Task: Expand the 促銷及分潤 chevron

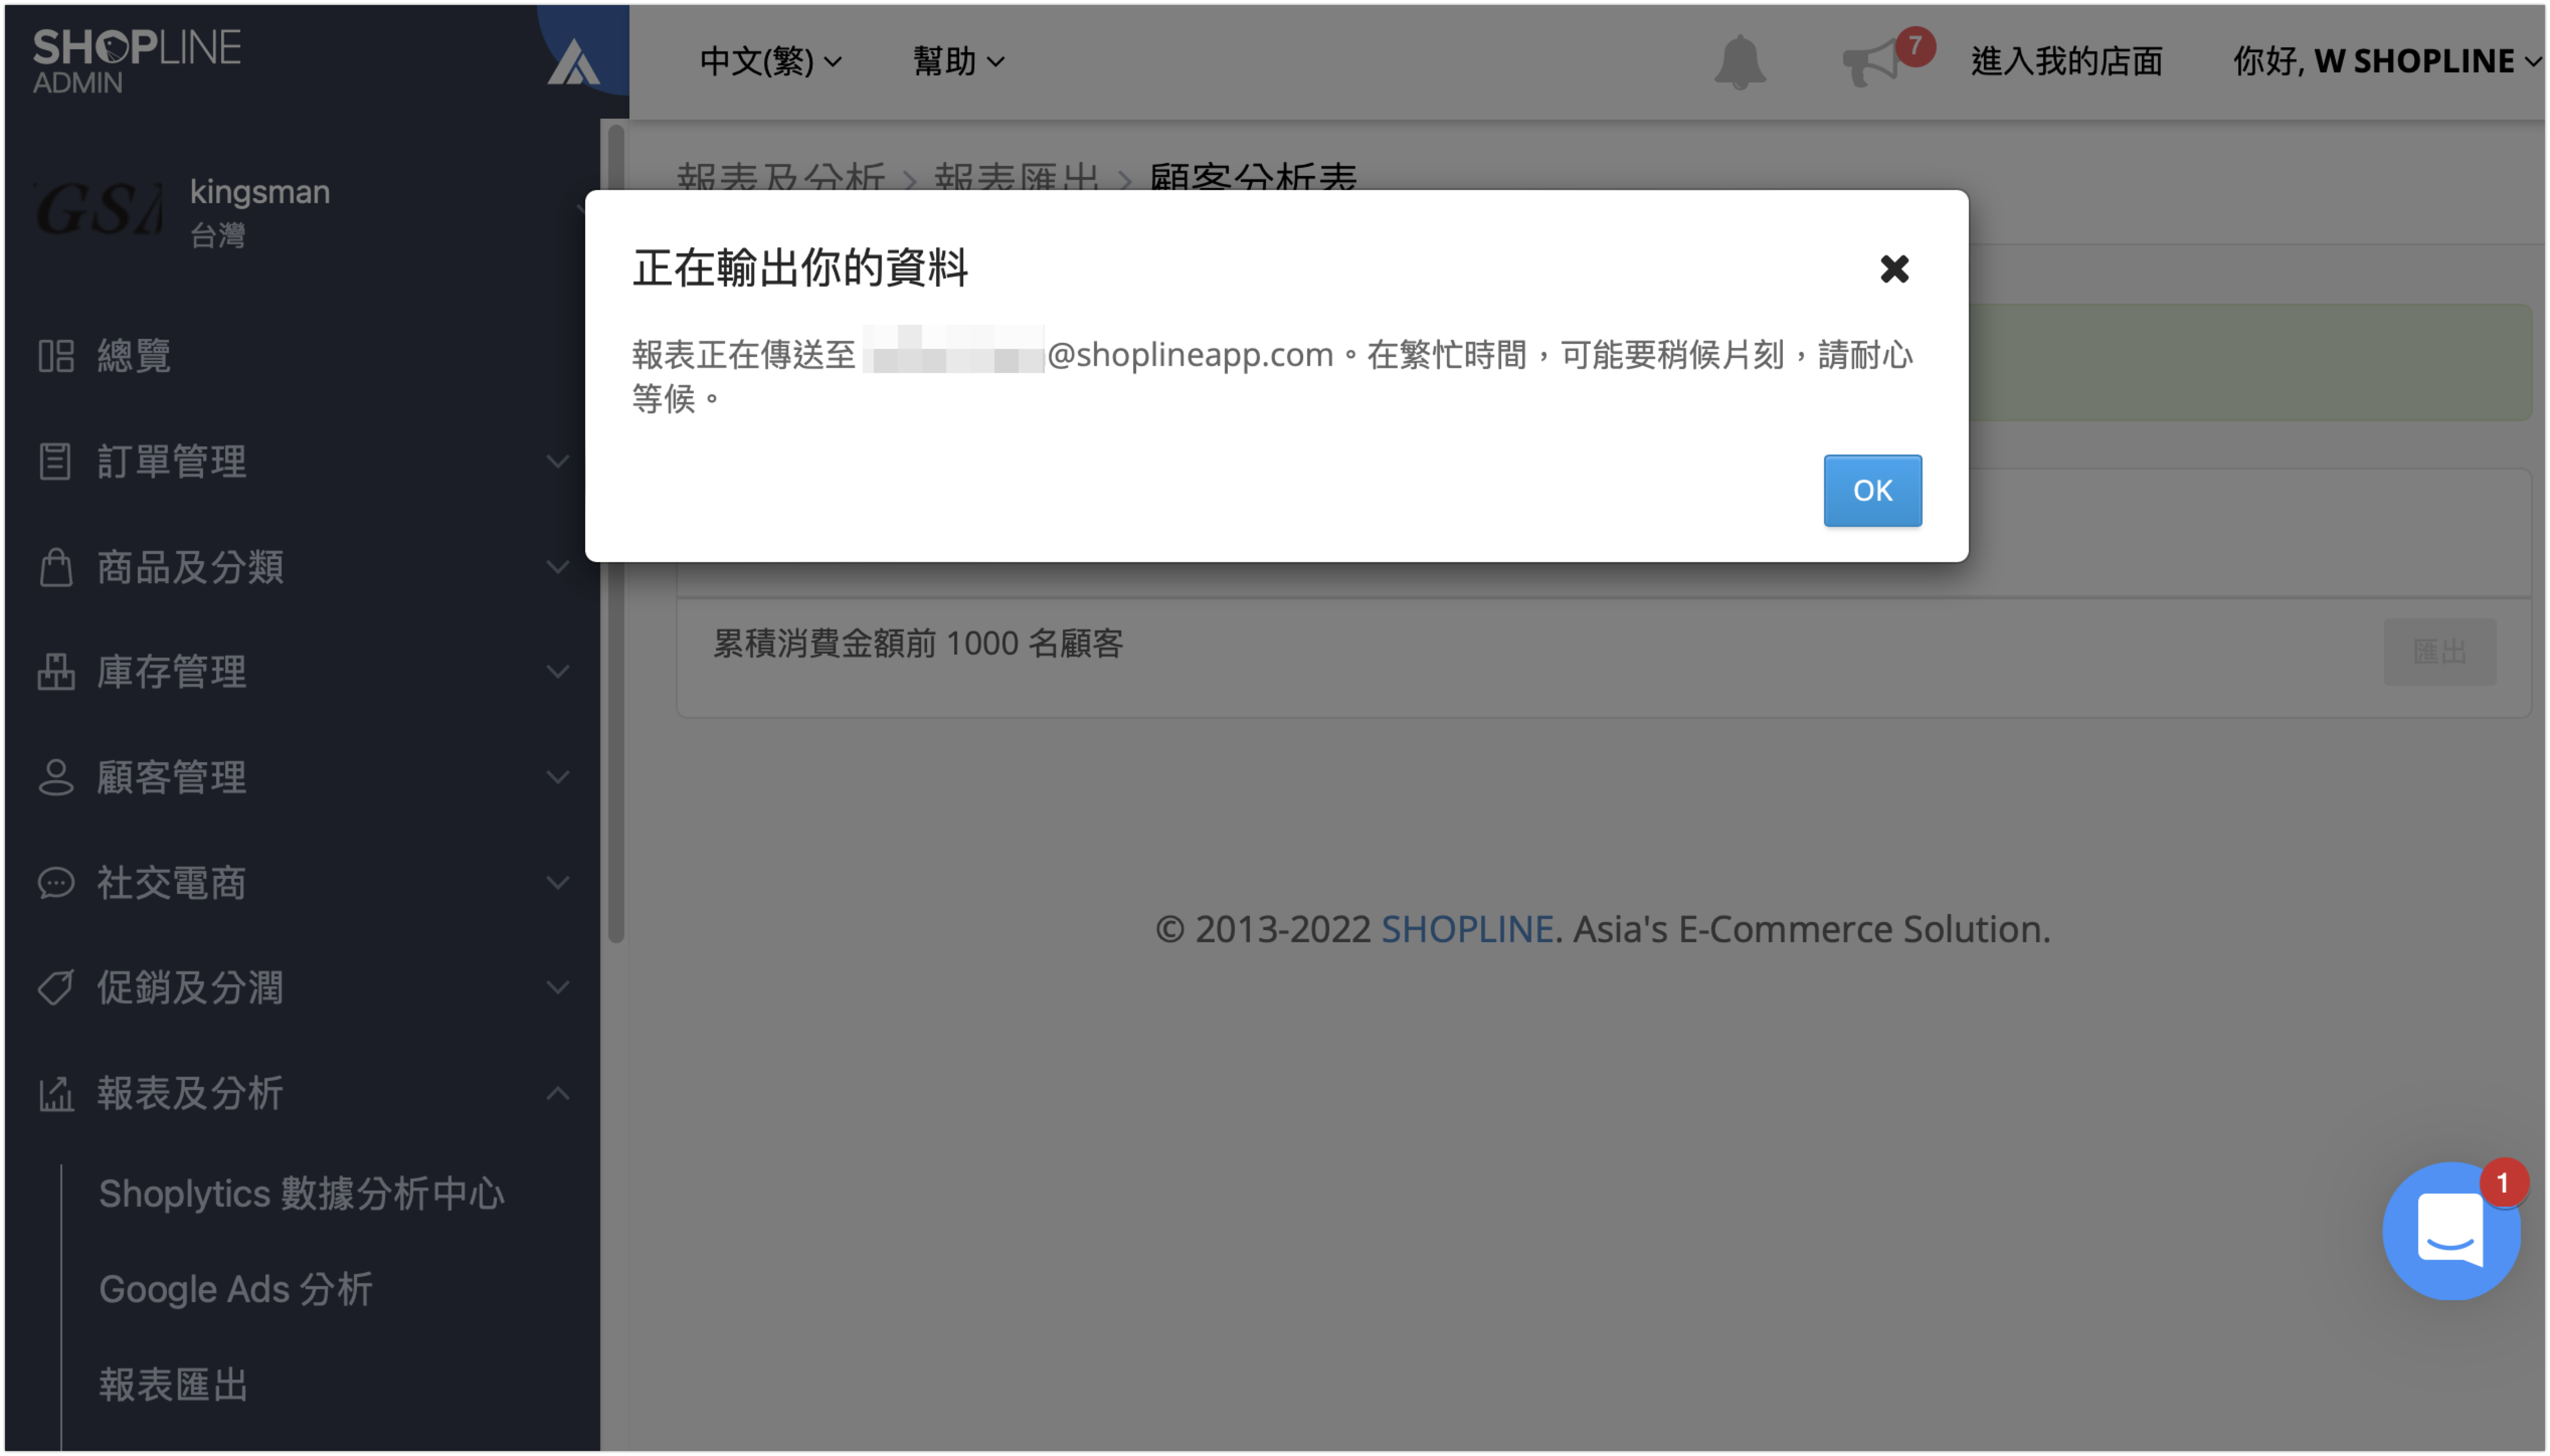Action: [x=558, y=988]
